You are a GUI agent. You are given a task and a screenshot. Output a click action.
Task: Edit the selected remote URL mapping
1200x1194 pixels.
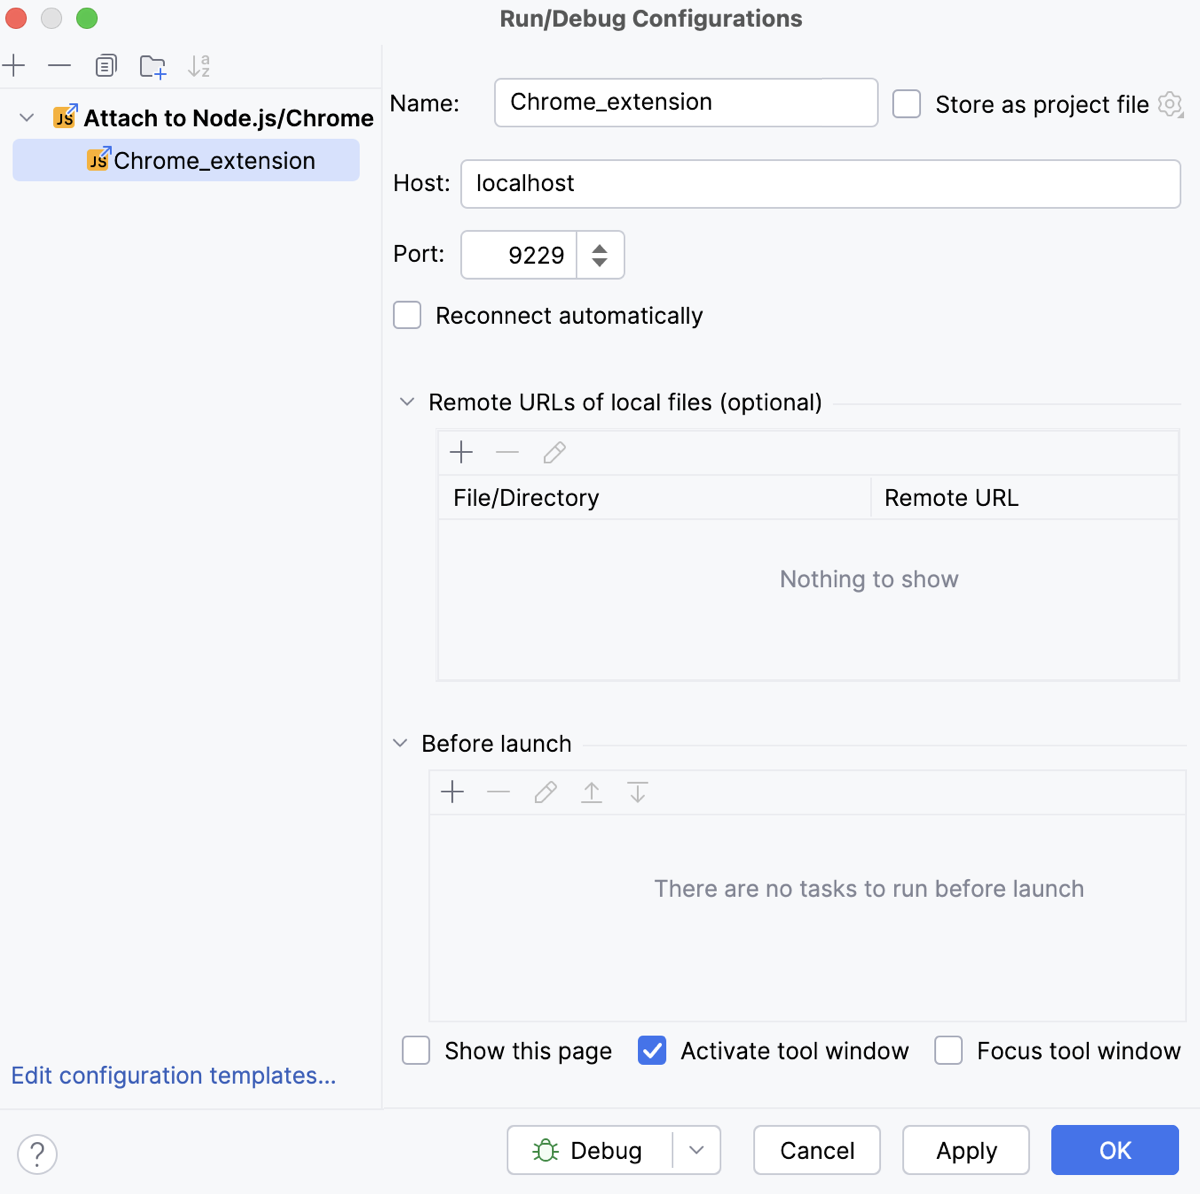click(x=554, y=452)
